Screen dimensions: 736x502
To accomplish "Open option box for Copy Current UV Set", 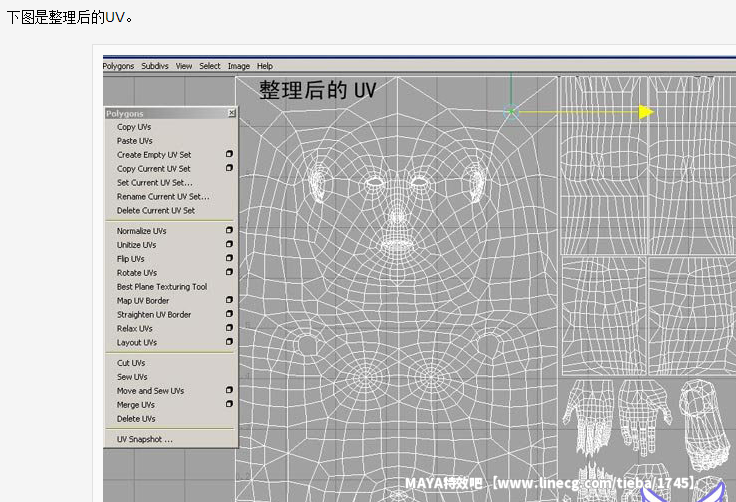I will pos(229,168).
